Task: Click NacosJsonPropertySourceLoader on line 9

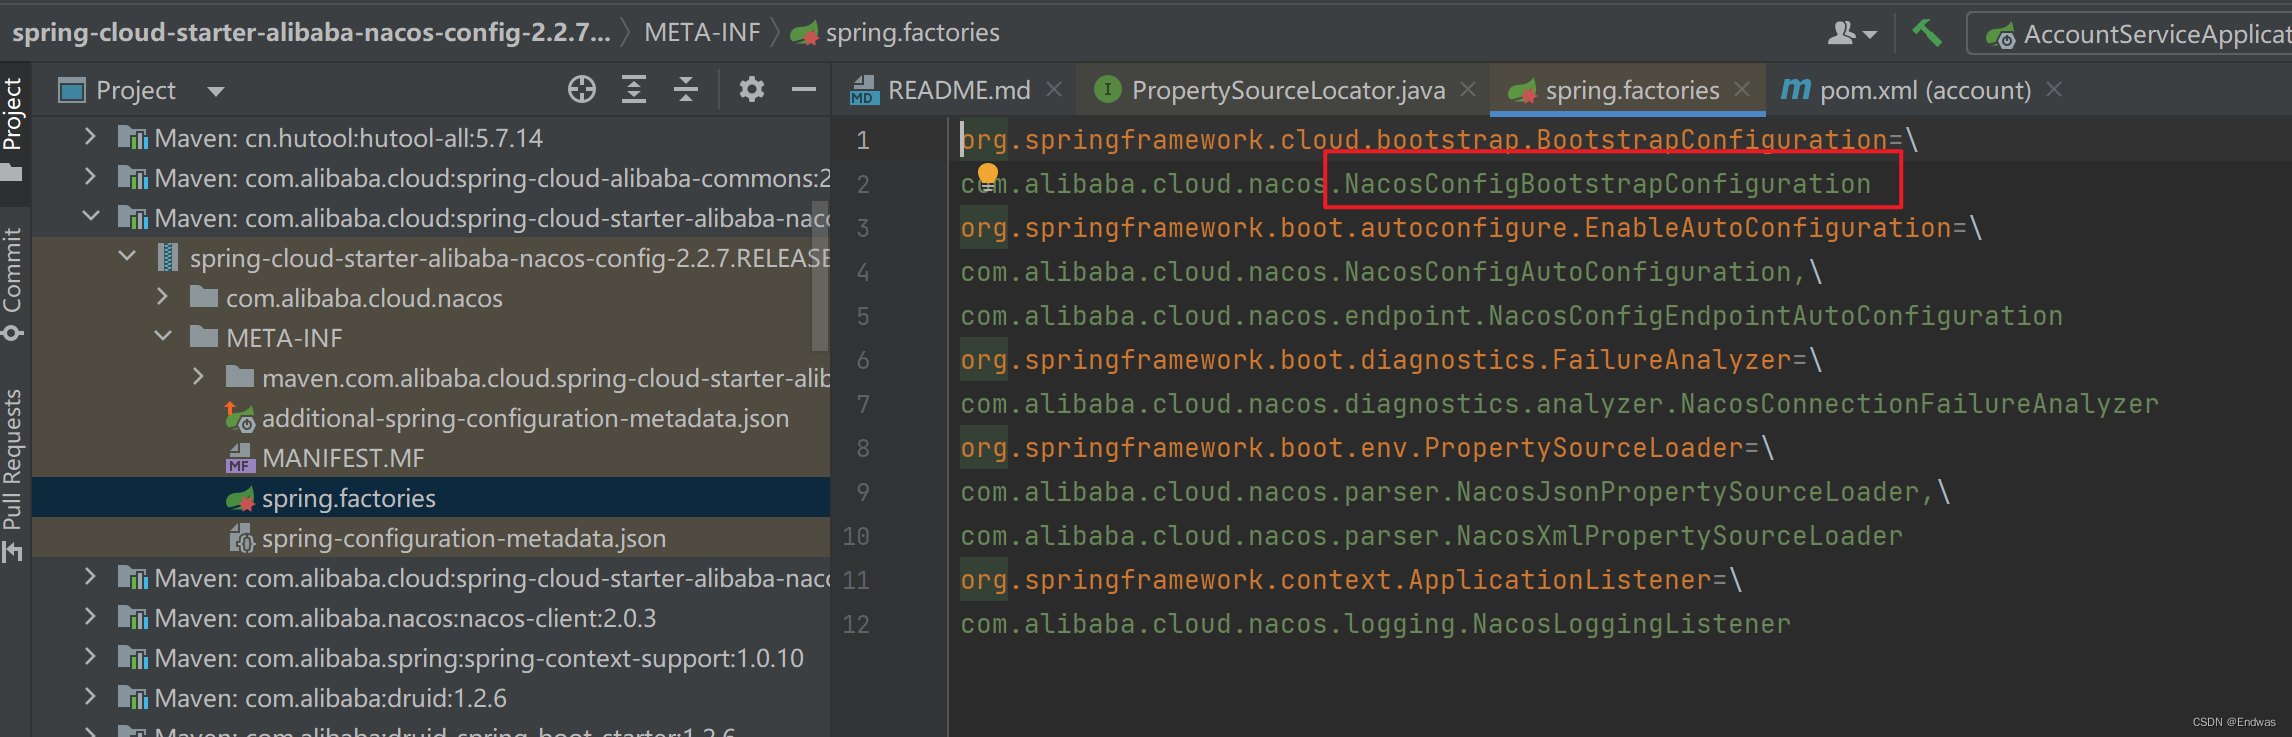Action: point(1687,492)
